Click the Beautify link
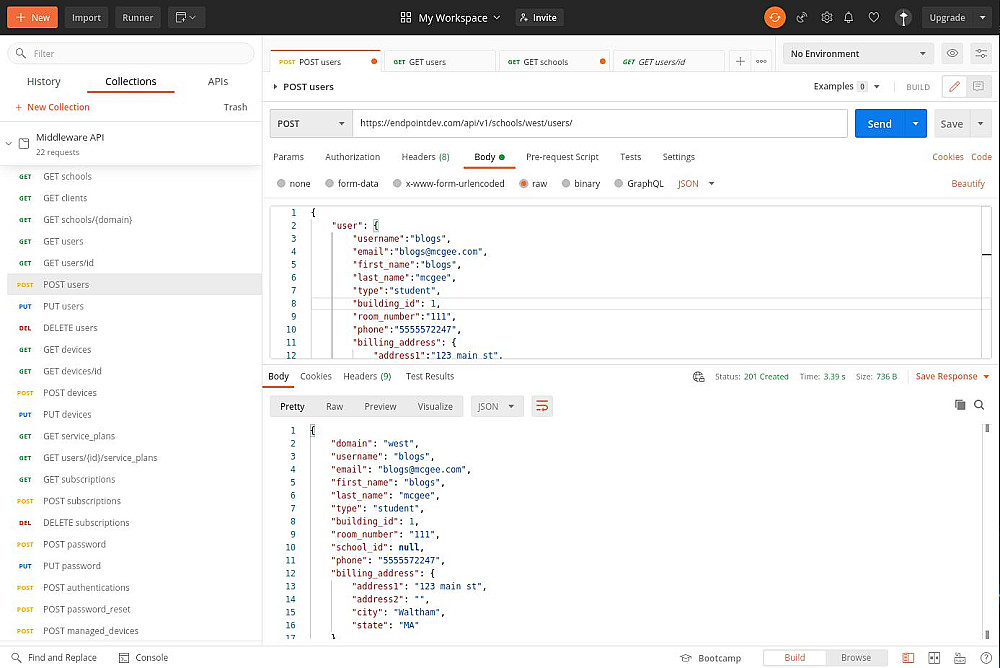The height and width of the screenshot is (668, 1000). tap(968, 184)
